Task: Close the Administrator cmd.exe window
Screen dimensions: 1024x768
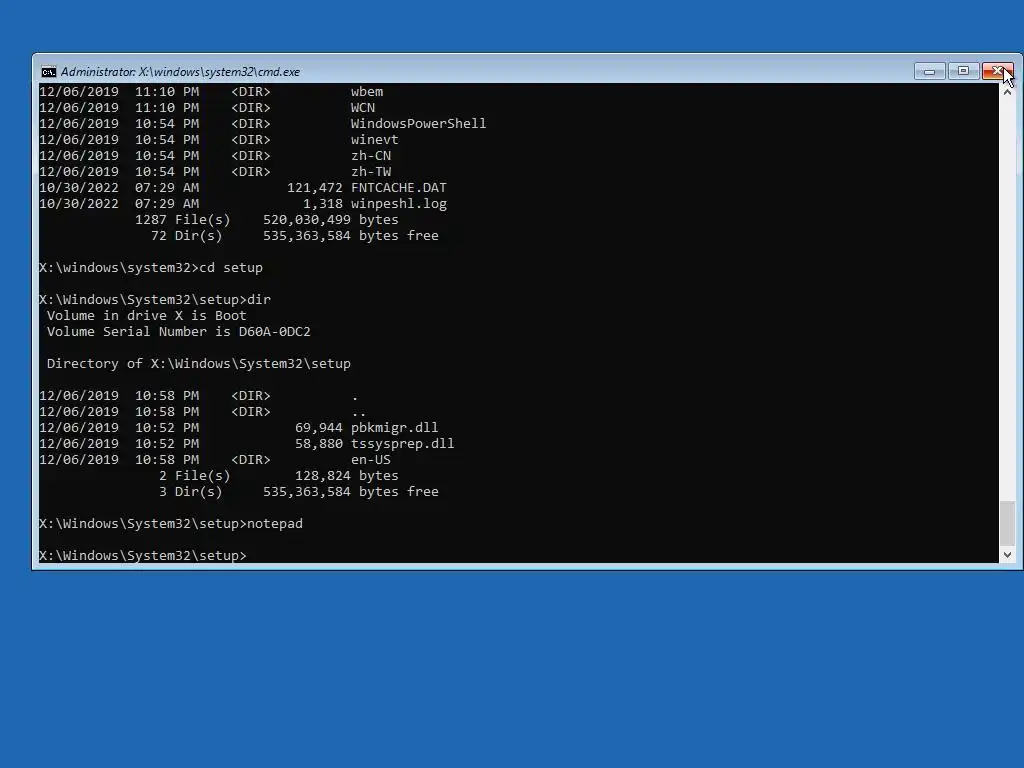Action: pos(998,71)
